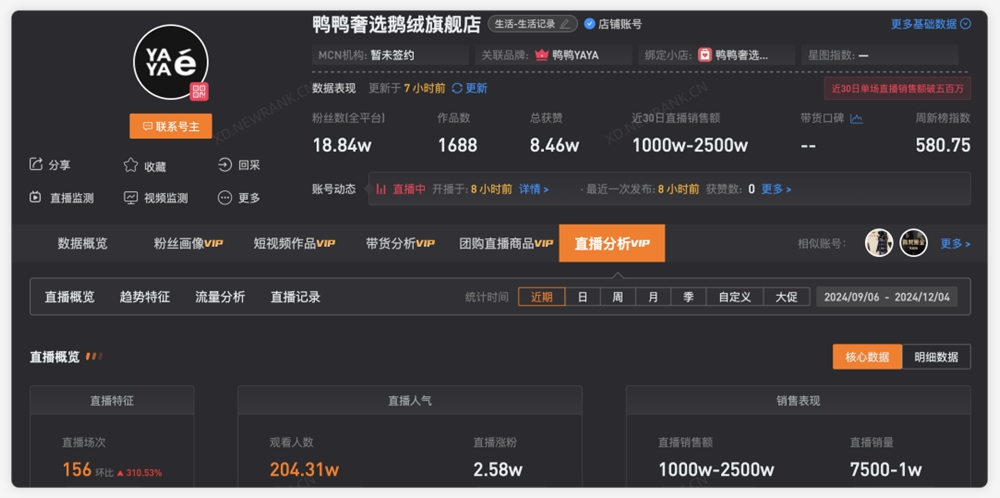The image size is (1000, 498).
Task: Click the QR code badge on avatar
Action: pyautogui.click(x=199, y=91)
